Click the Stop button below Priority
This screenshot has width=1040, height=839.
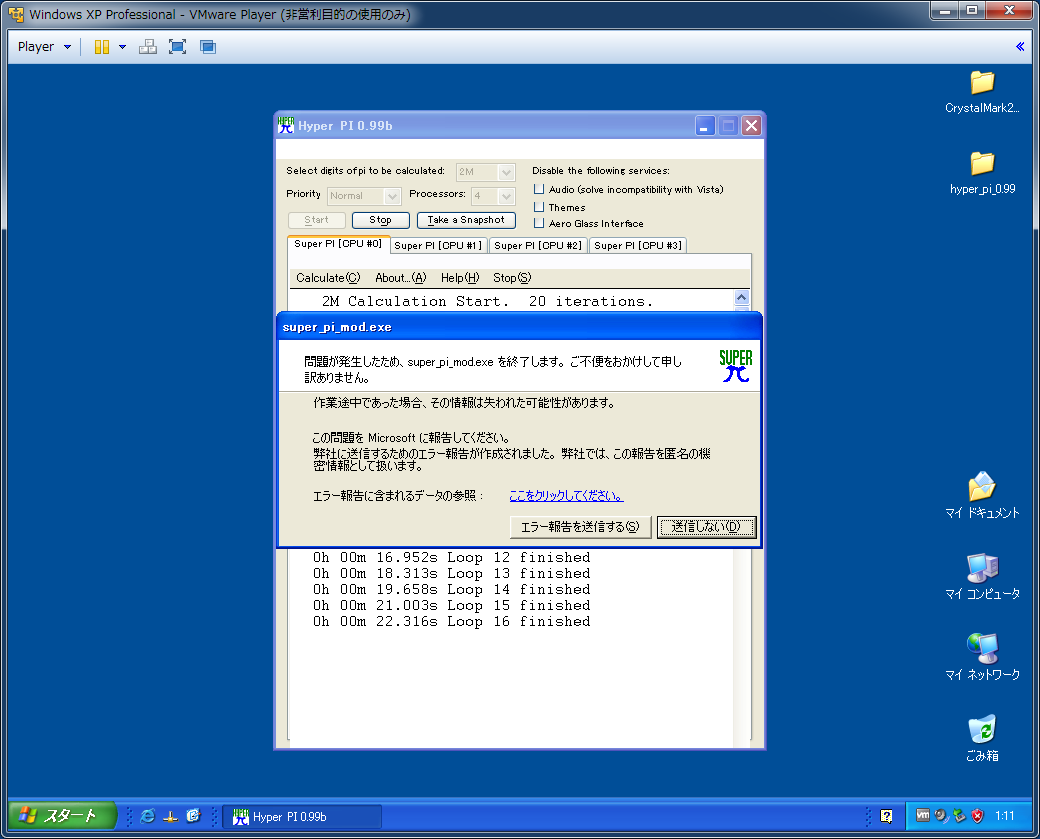380,220
